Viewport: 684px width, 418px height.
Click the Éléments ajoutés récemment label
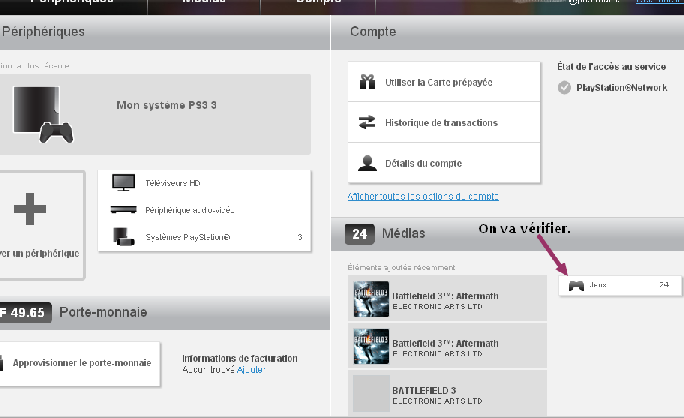(x=401, y=267)
